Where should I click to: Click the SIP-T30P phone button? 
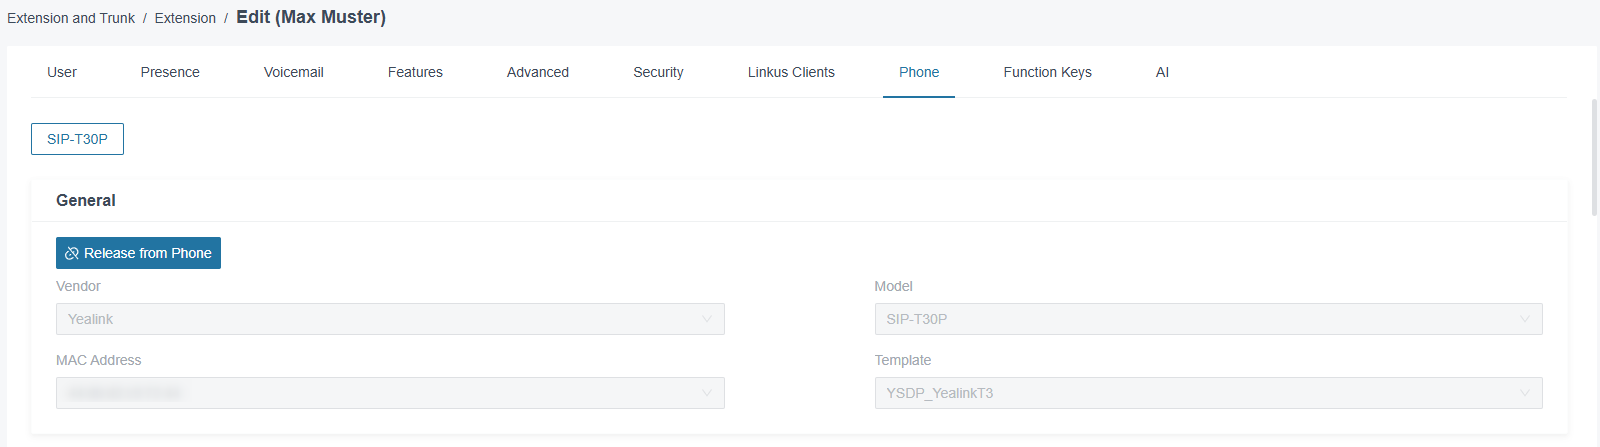click(x=77, y=139)
